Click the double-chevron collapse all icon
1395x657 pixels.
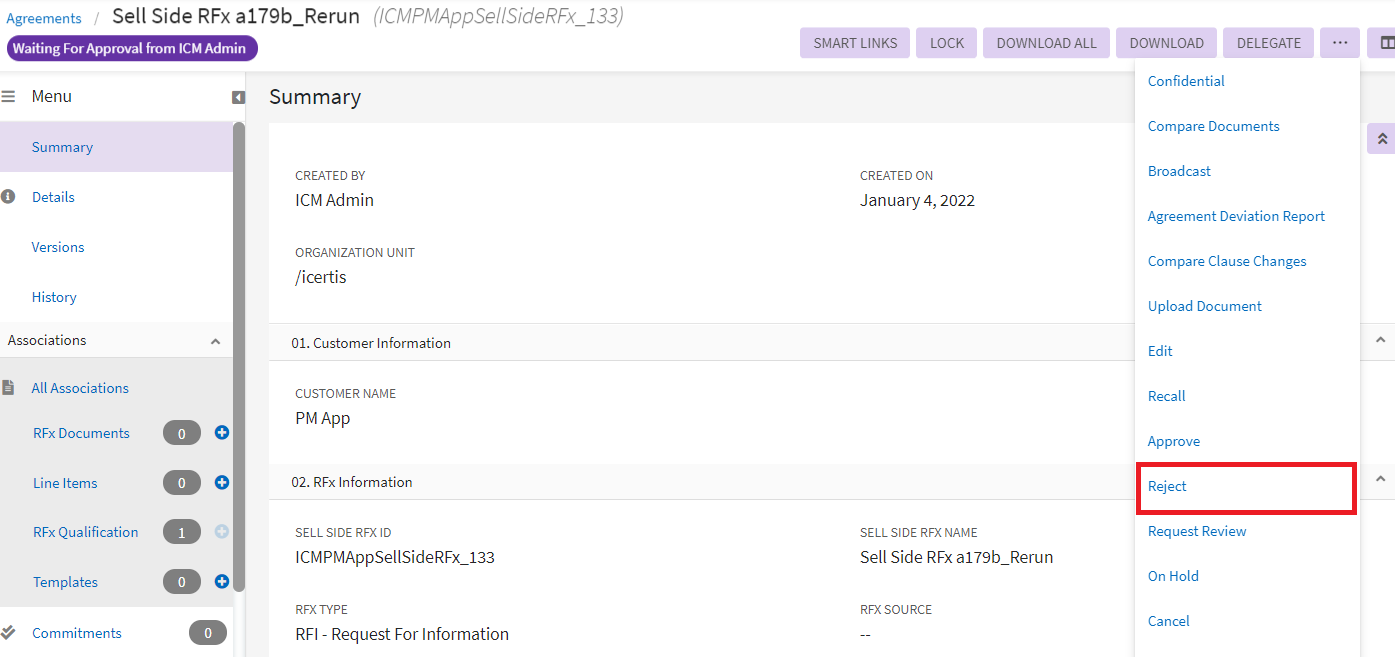pyautogui.click(x=1381, y=139)
